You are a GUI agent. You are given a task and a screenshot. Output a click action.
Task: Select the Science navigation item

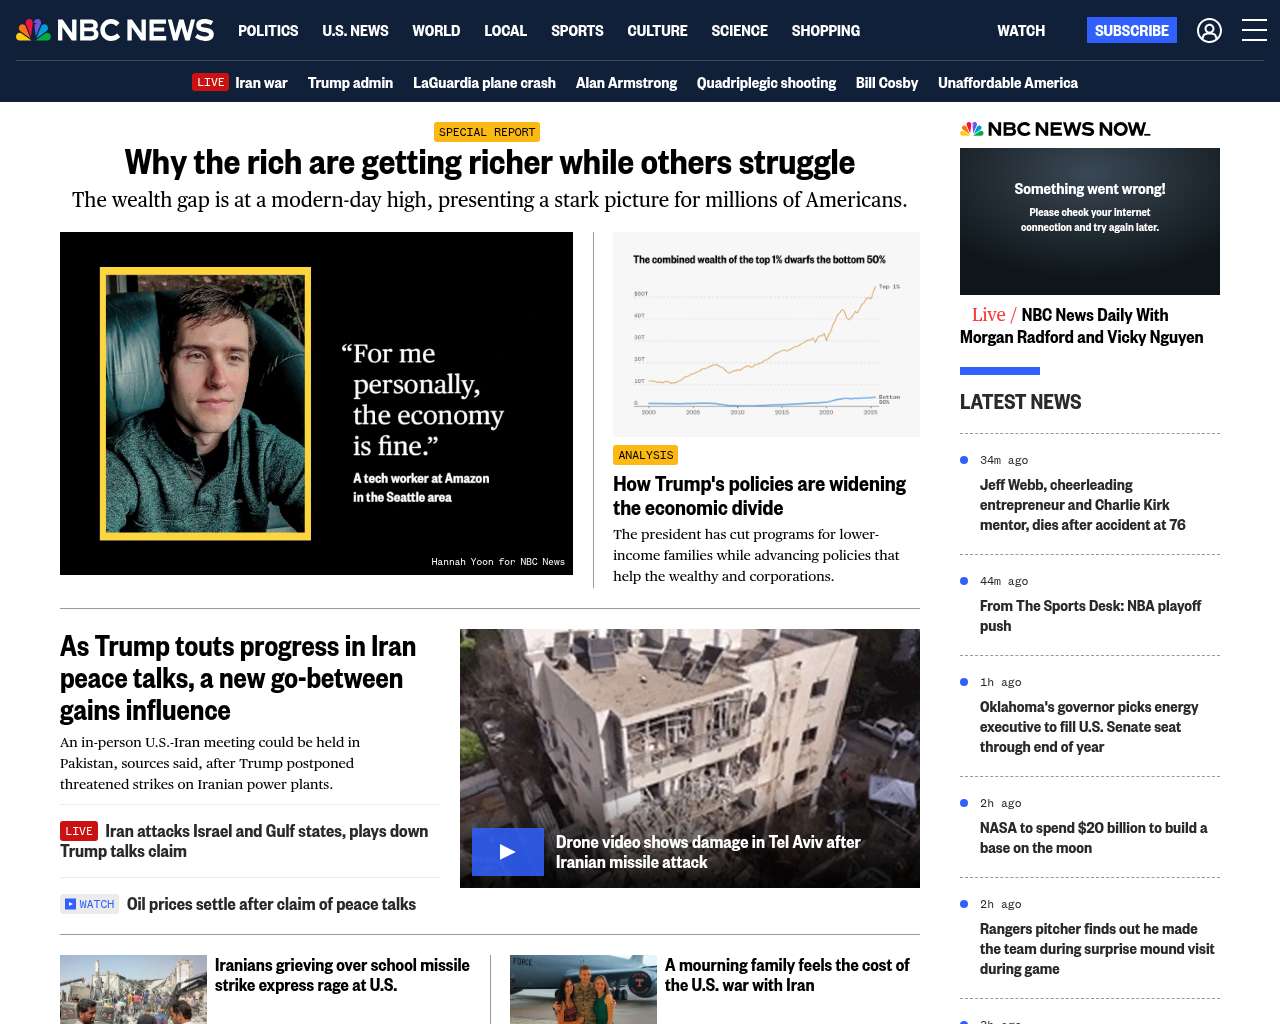click(739, 31)
